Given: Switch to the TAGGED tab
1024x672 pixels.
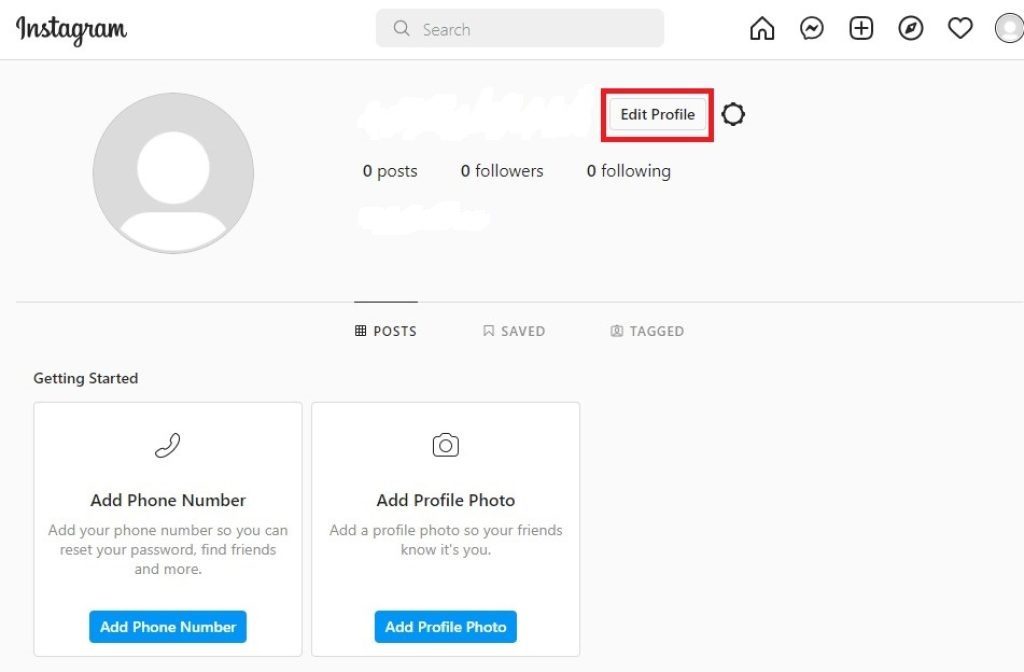Looking at the screenshot, I should [x=647, y=331].
